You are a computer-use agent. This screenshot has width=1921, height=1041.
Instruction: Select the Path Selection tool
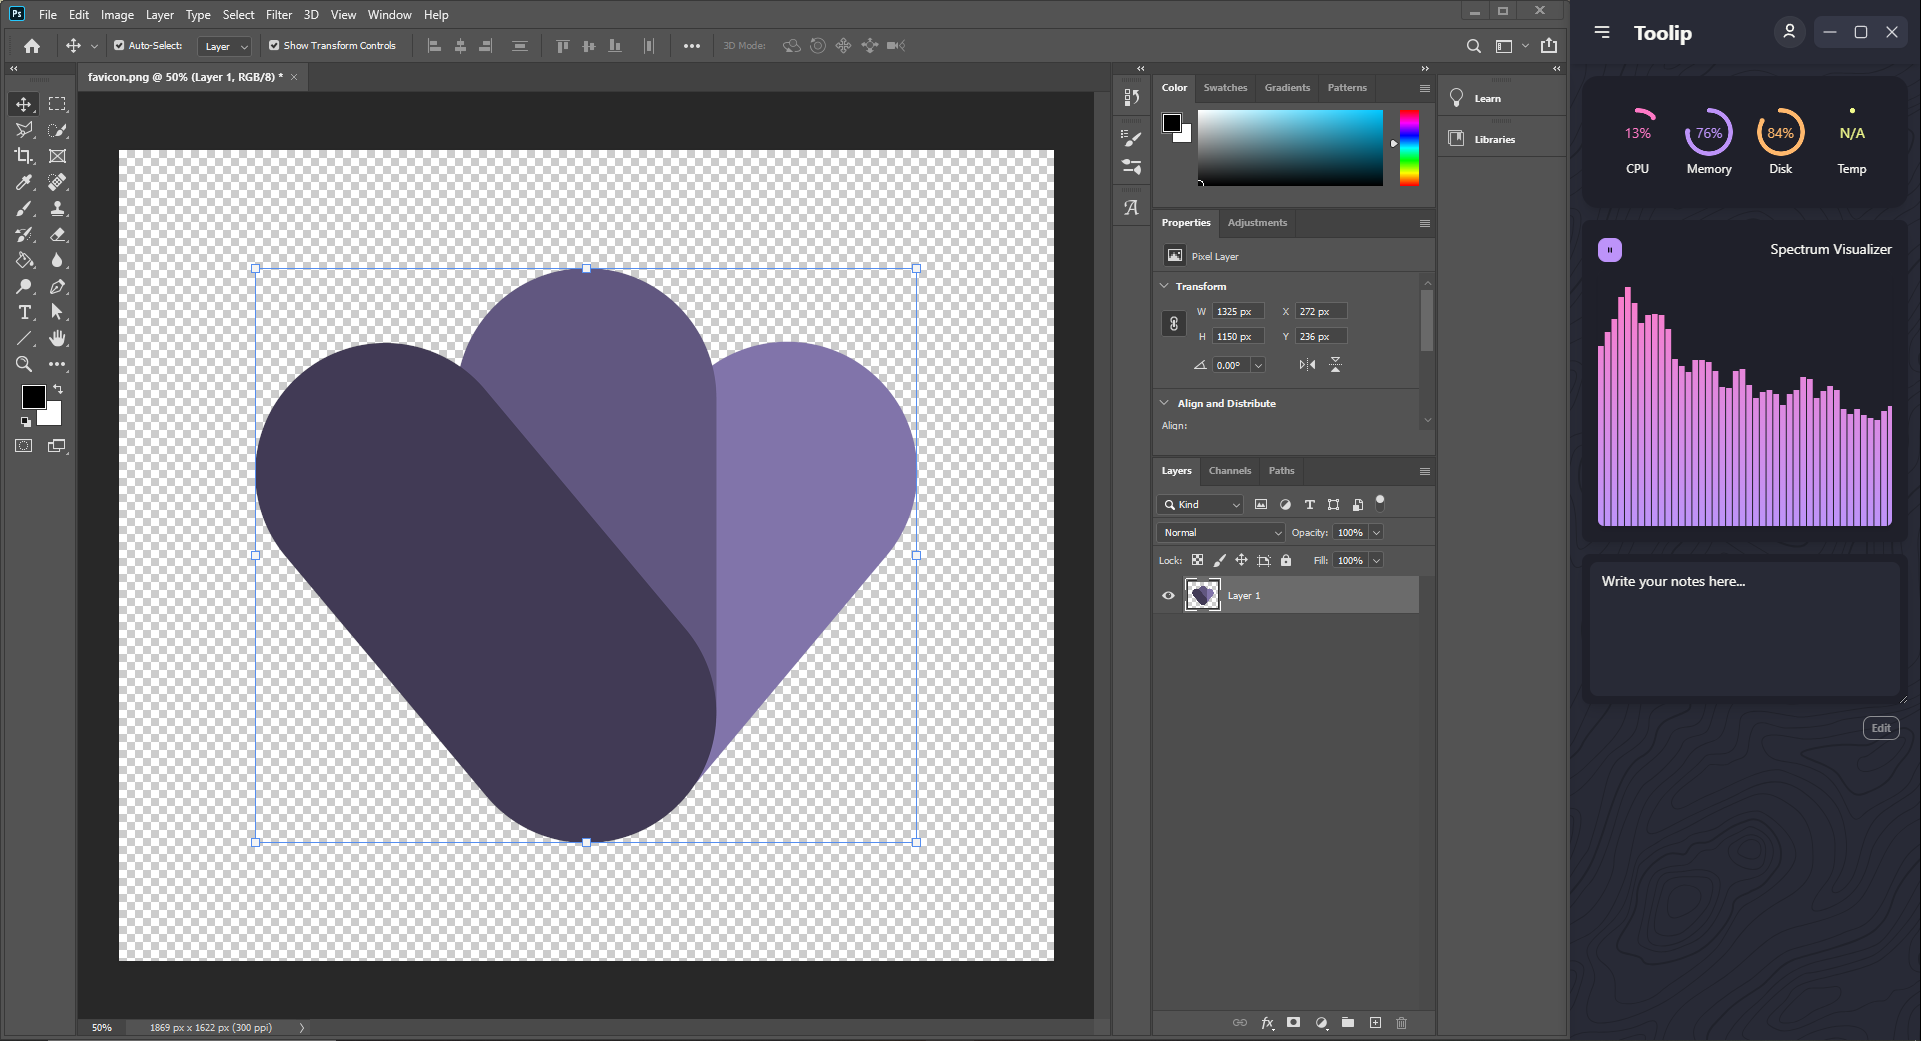(58, 312)
